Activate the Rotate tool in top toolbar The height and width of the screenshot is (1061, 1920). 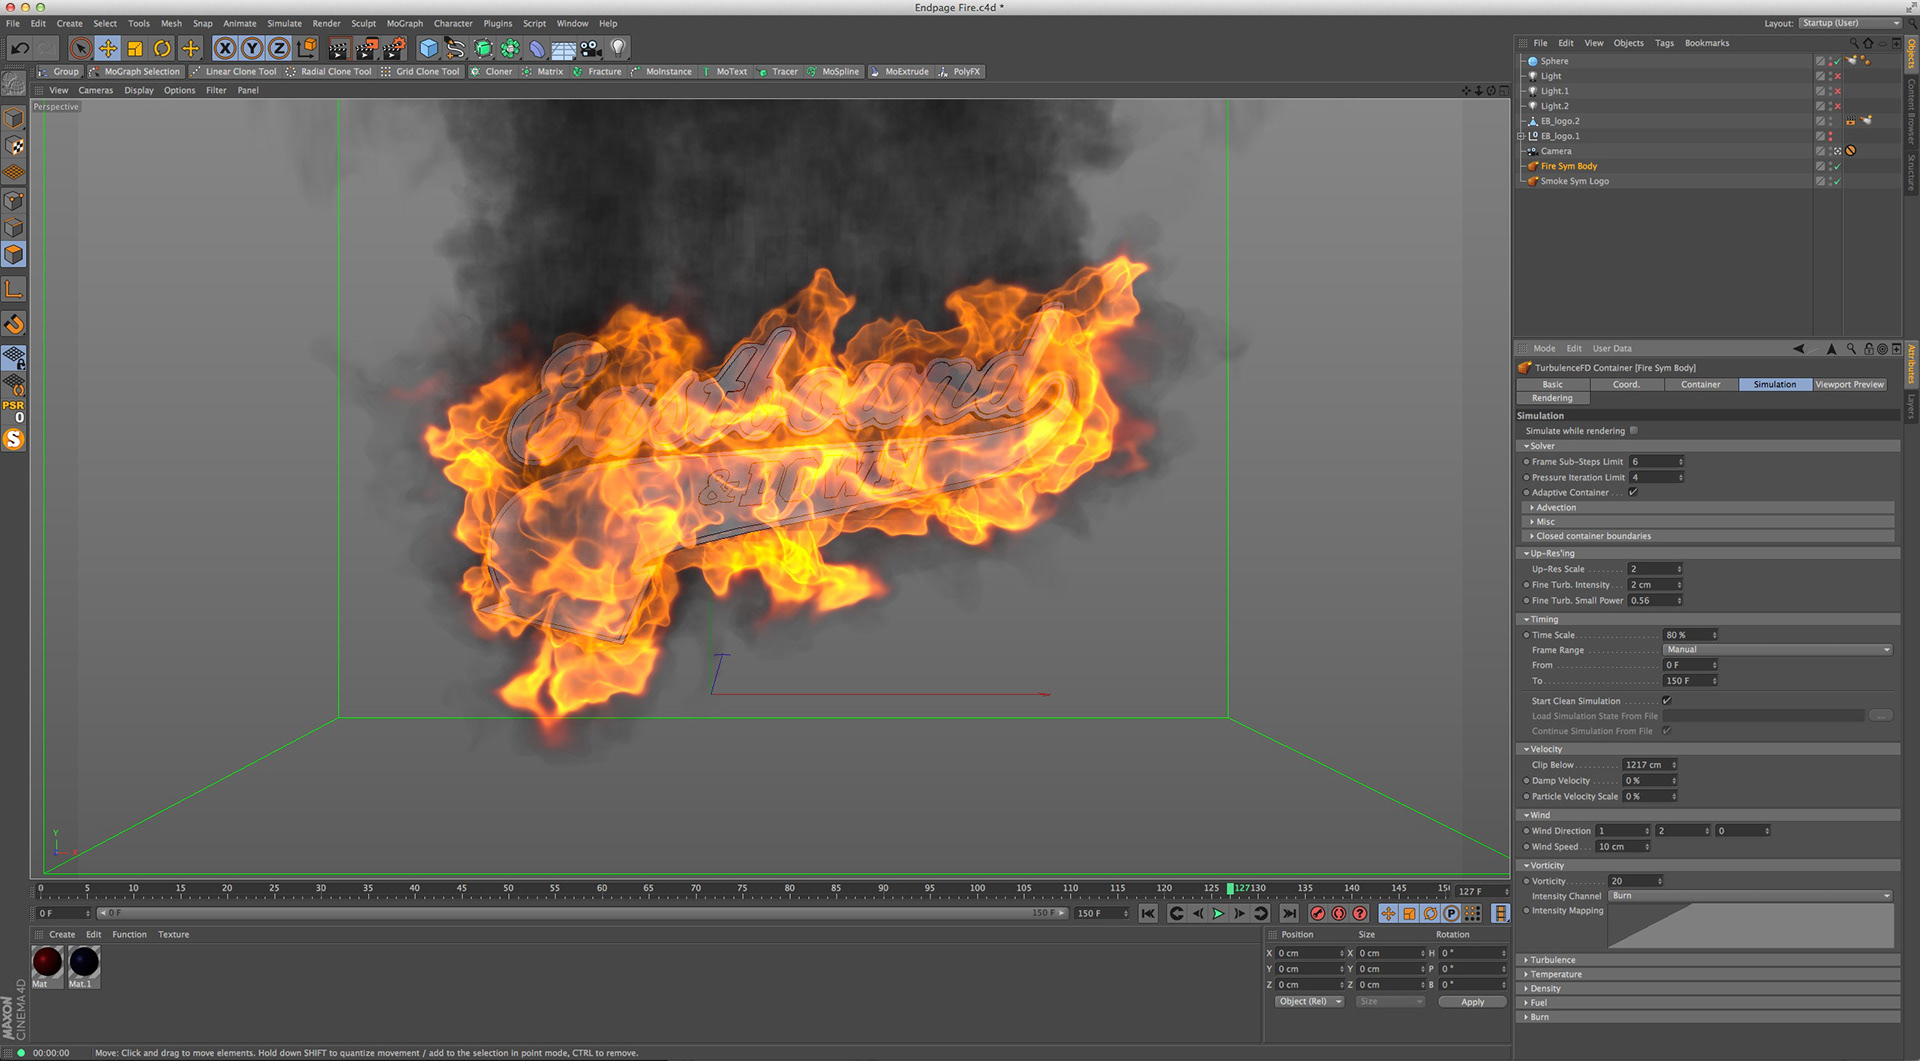[x=162, y=48]
